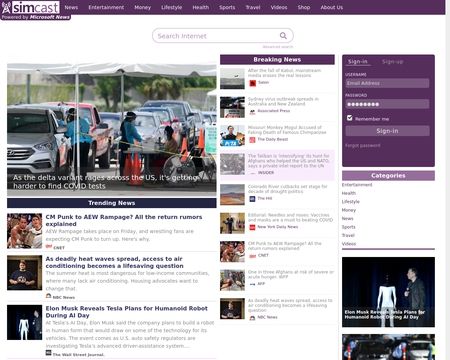Click the Sign-in button
This screenshot has width=450, height=360.
[387, 131]
